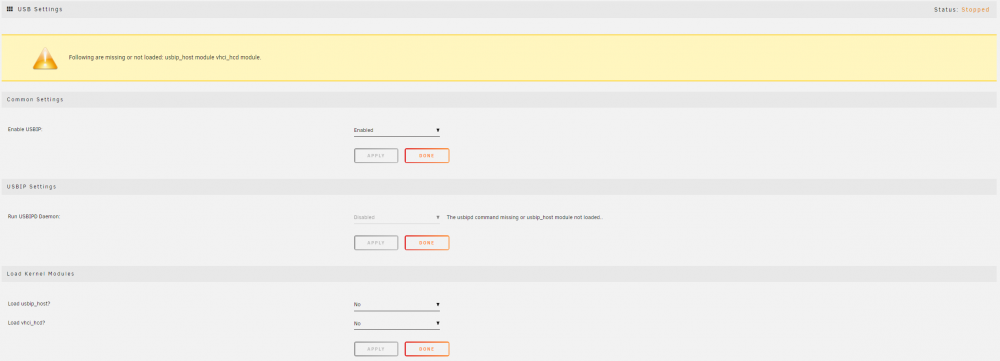Open the Load vhci_hcd dropdown
Image resolution: width=1000 pixels, height=361 pixels.
pyautogui.click(x=397, y=323)
